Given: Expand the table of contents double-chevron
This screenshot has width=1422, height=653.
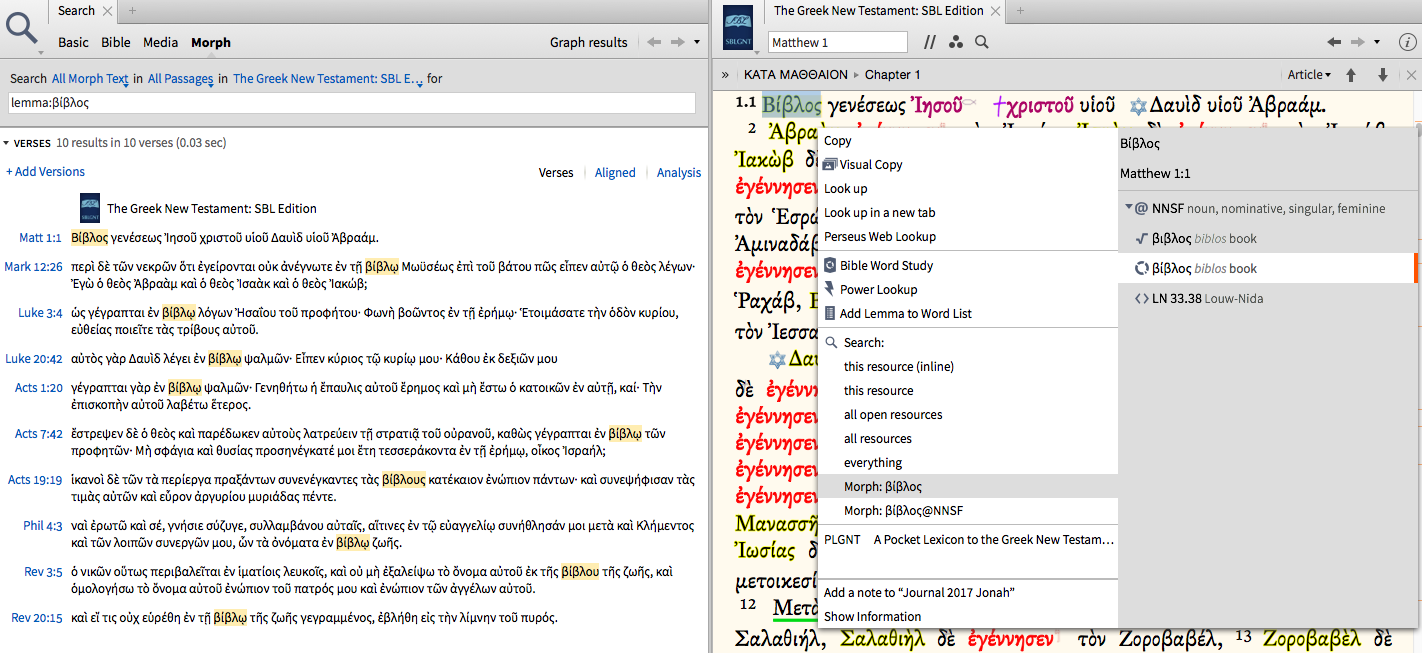Looking at the screenshot, I should pyautogui.click(x=725, y=75).
